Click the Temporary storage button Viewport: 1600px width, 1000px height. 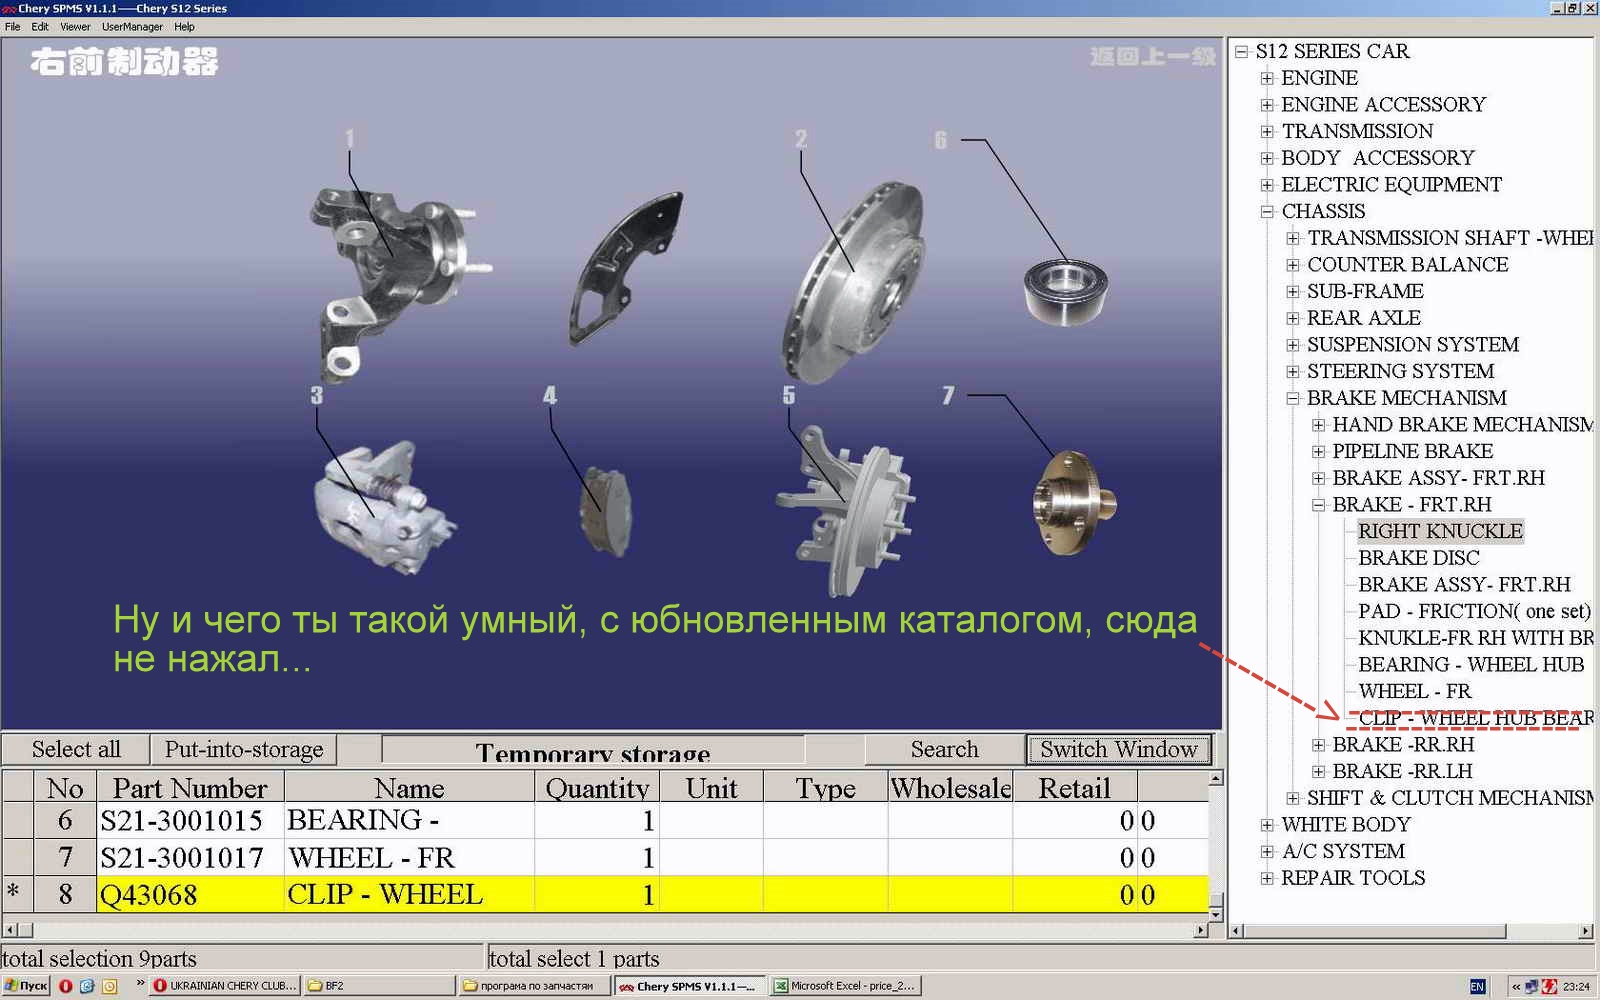tap(593, 750)
